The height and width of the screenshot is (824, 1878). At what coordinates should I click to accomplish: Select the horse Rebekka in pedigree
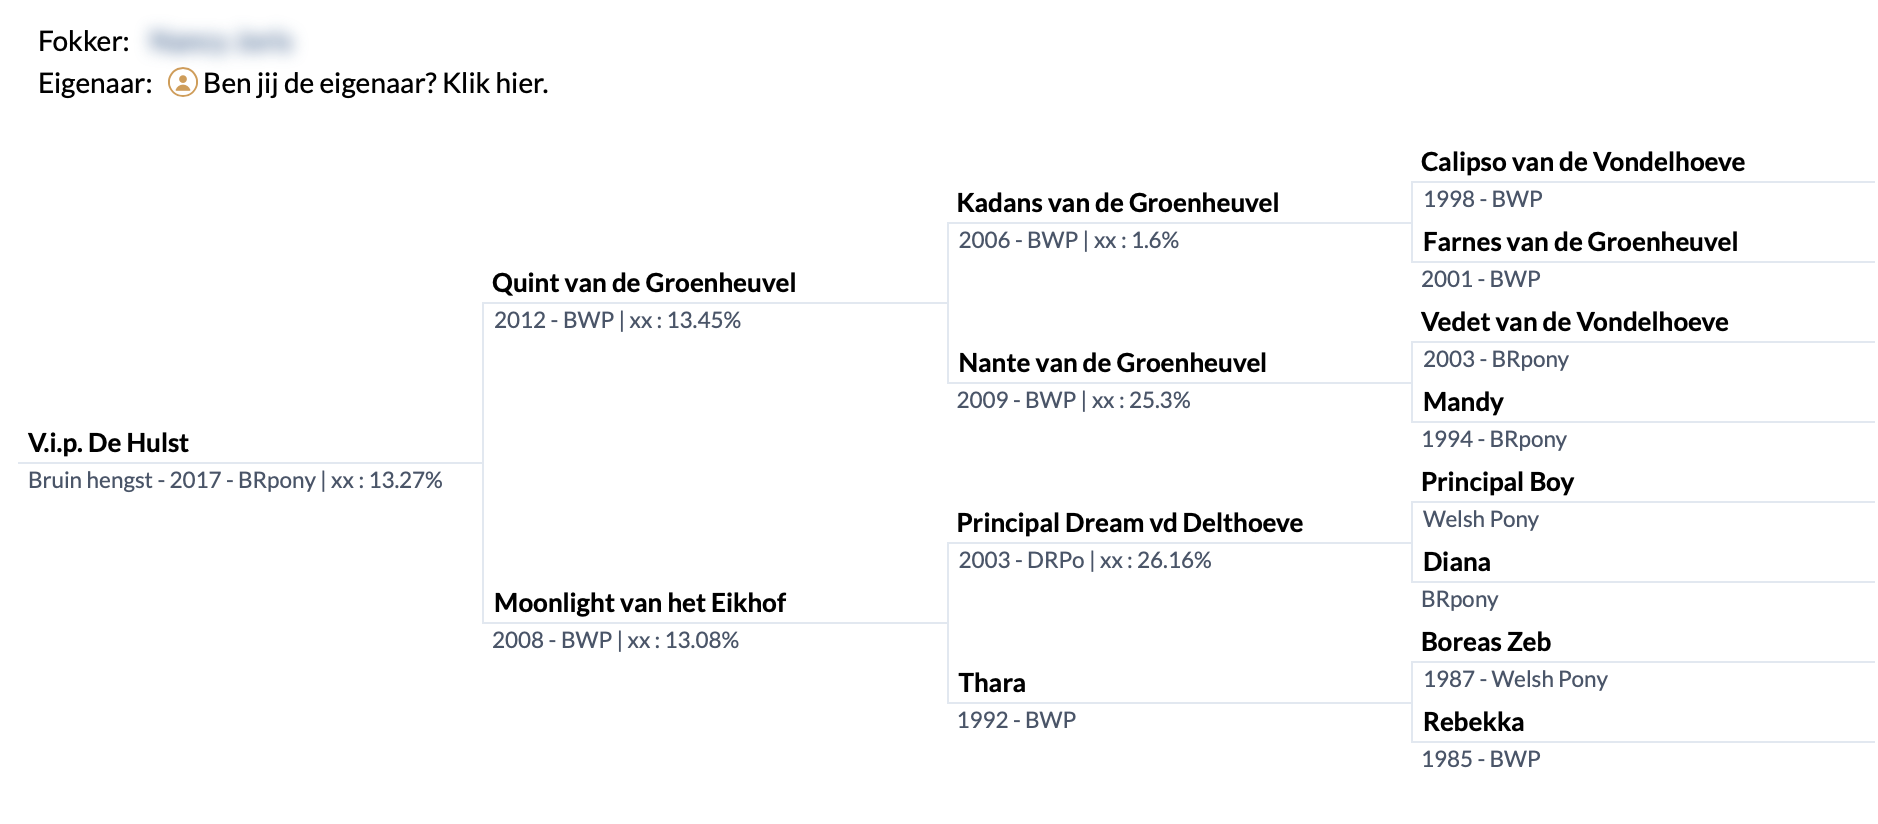point(1473,722)
